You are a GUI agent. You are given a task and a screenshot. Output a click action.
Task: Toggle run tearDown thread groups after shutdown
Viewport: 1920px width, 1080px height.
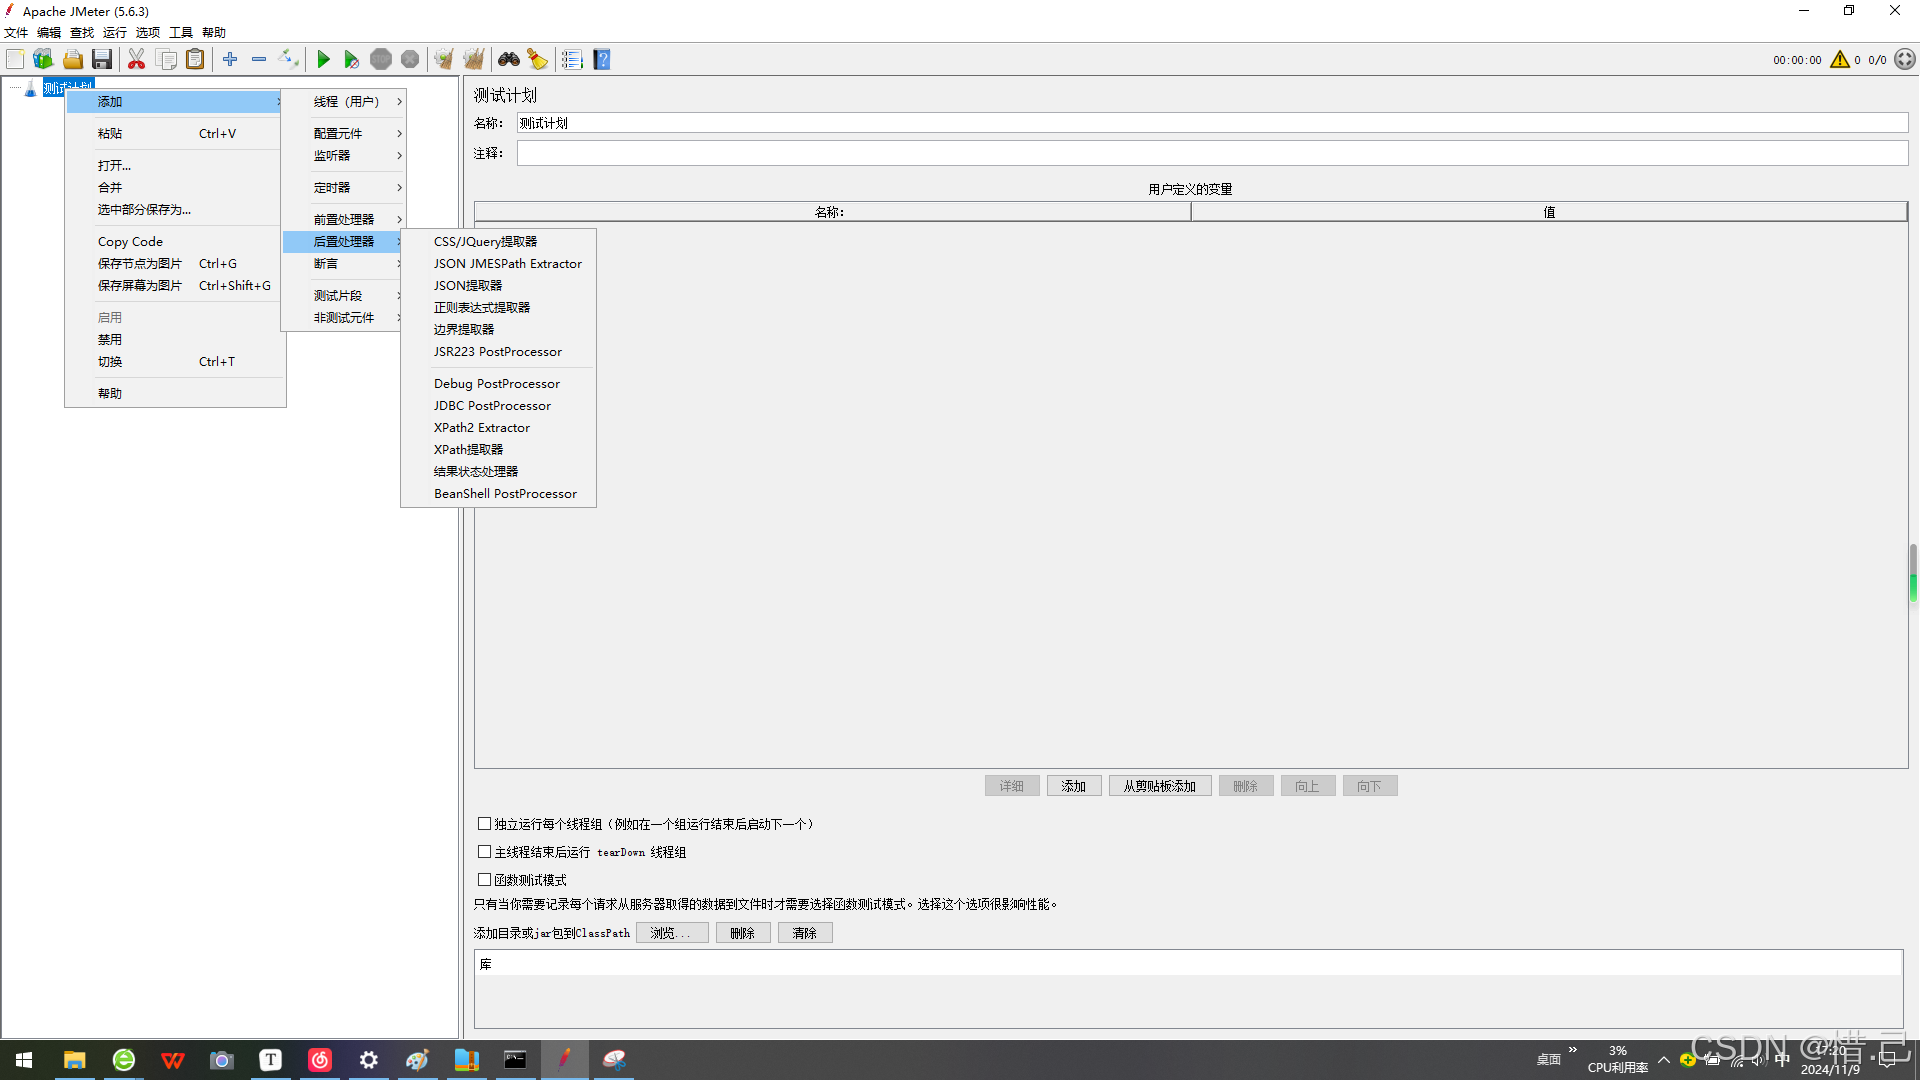pyautogui.click(x=484, y=852)
